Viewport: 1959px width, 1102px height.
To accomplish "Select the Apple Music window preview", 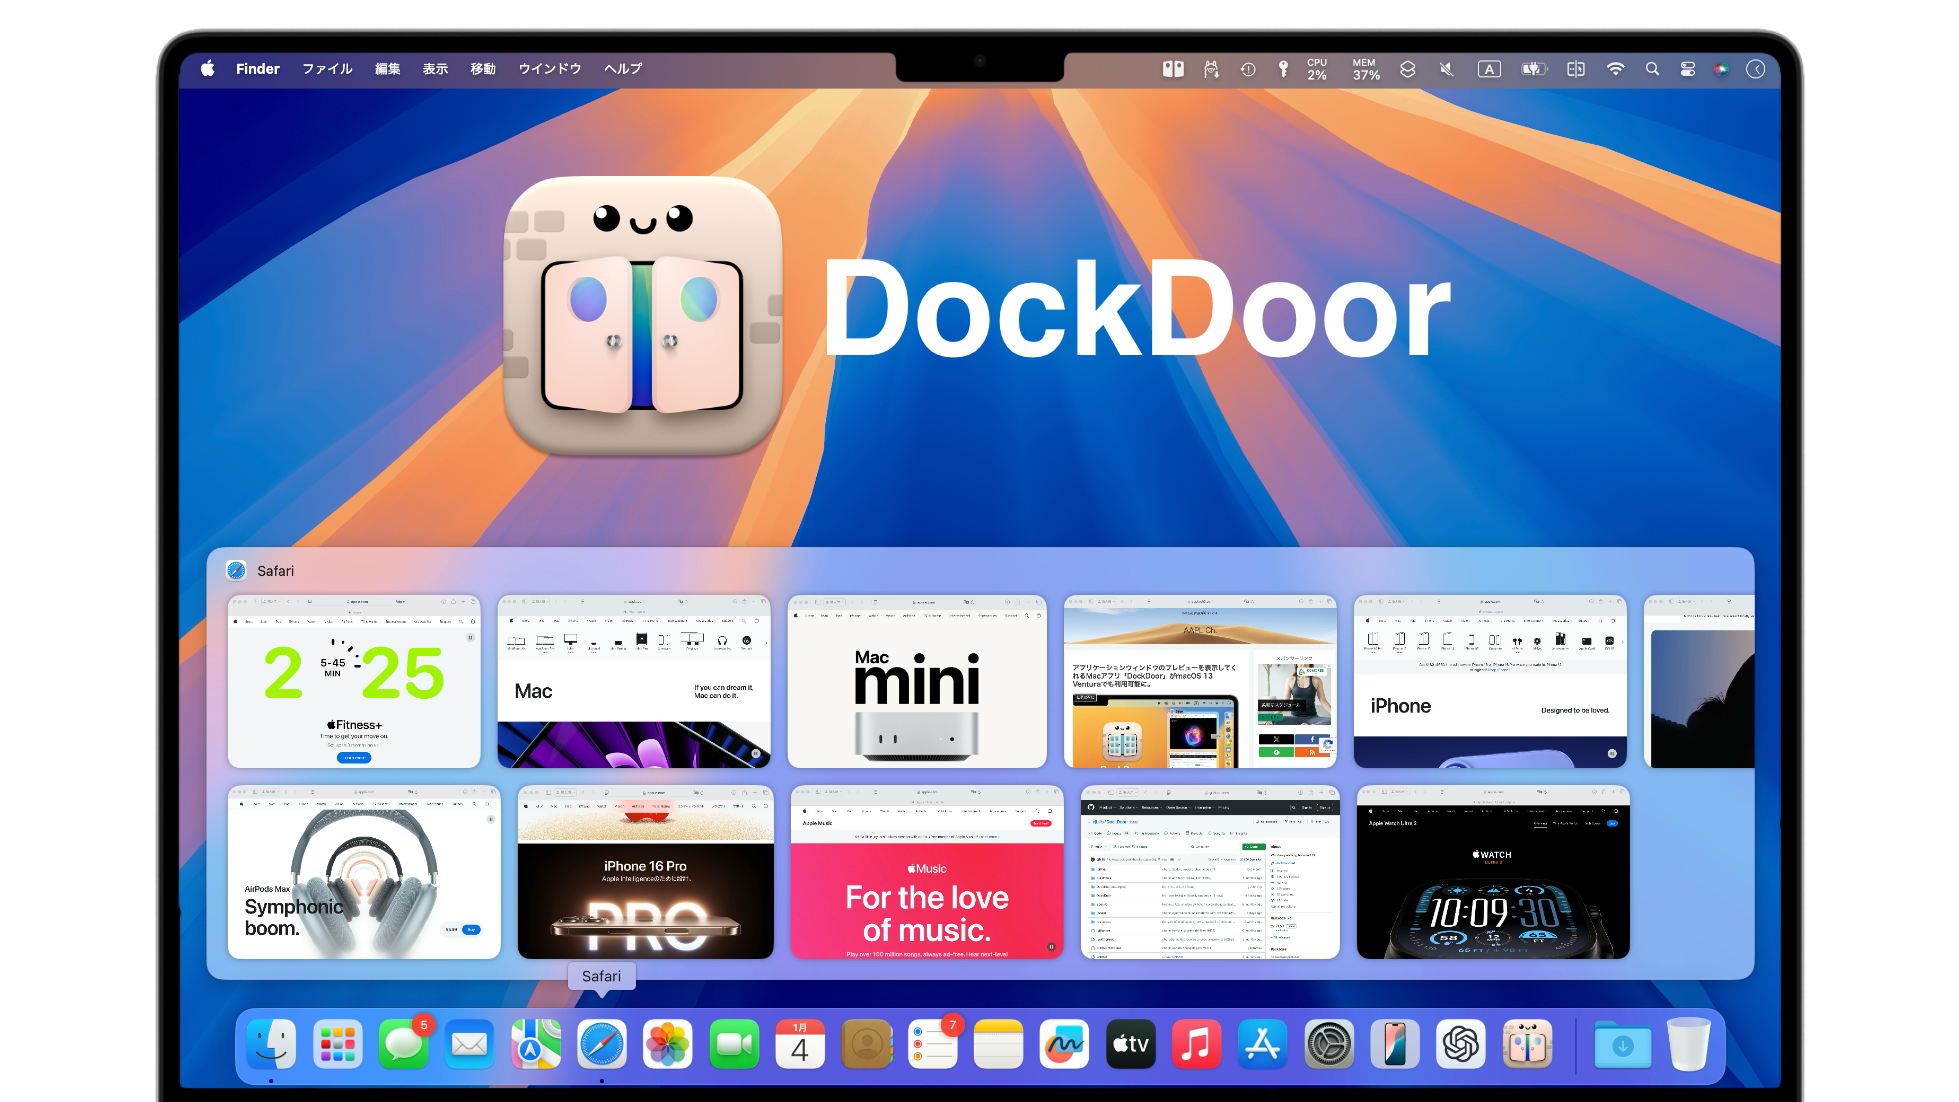I will click(x=927, y=872).
